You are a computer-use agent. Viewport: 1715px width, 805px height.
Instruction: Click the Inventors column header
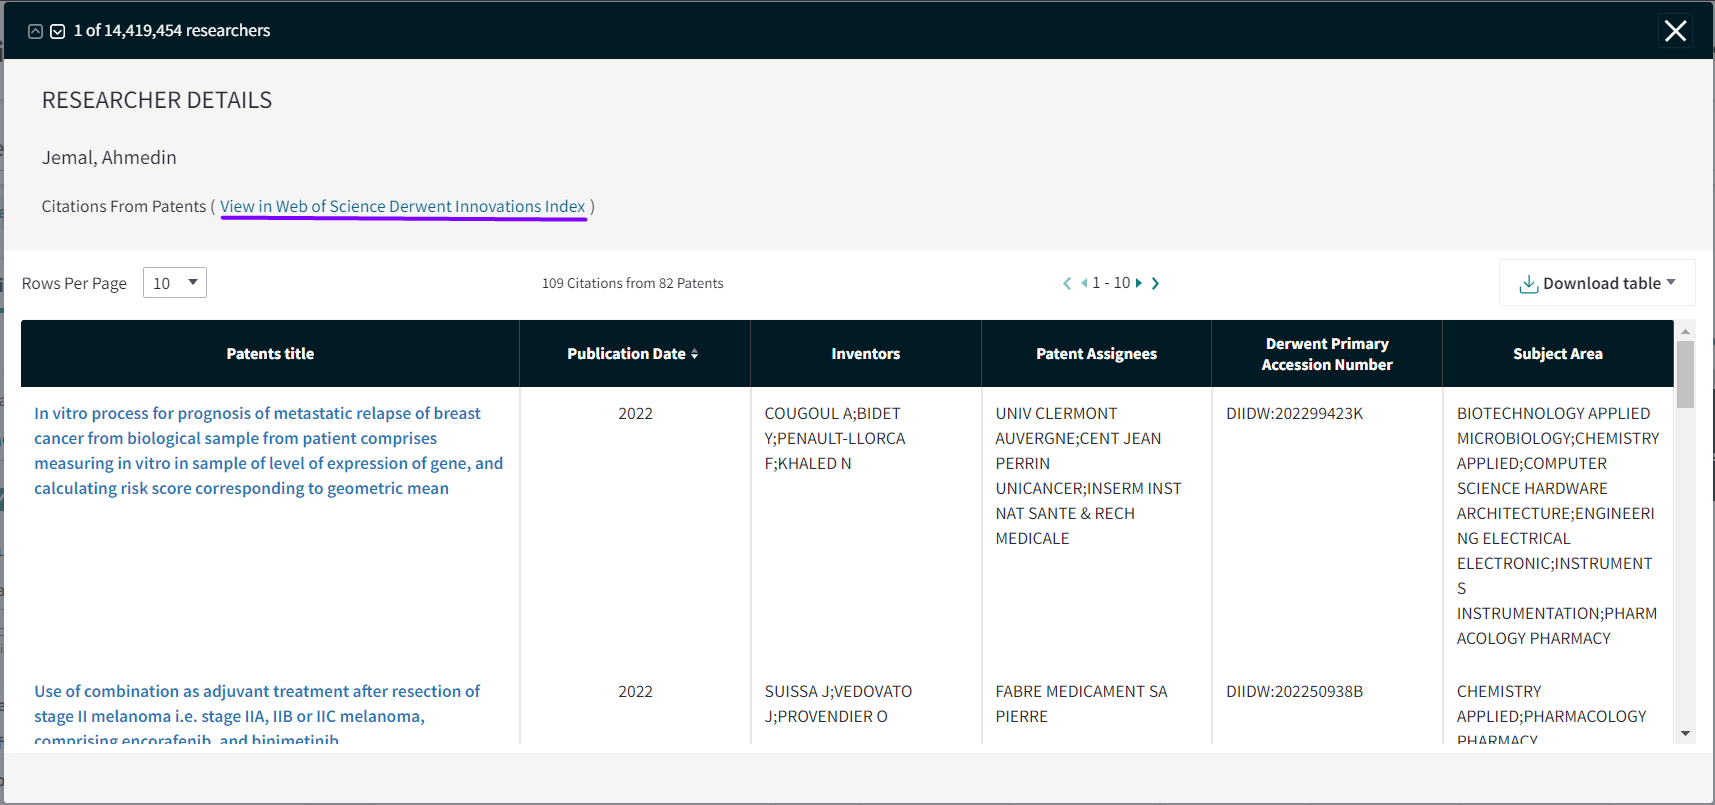pyautogui.click(x=866, y=354)
